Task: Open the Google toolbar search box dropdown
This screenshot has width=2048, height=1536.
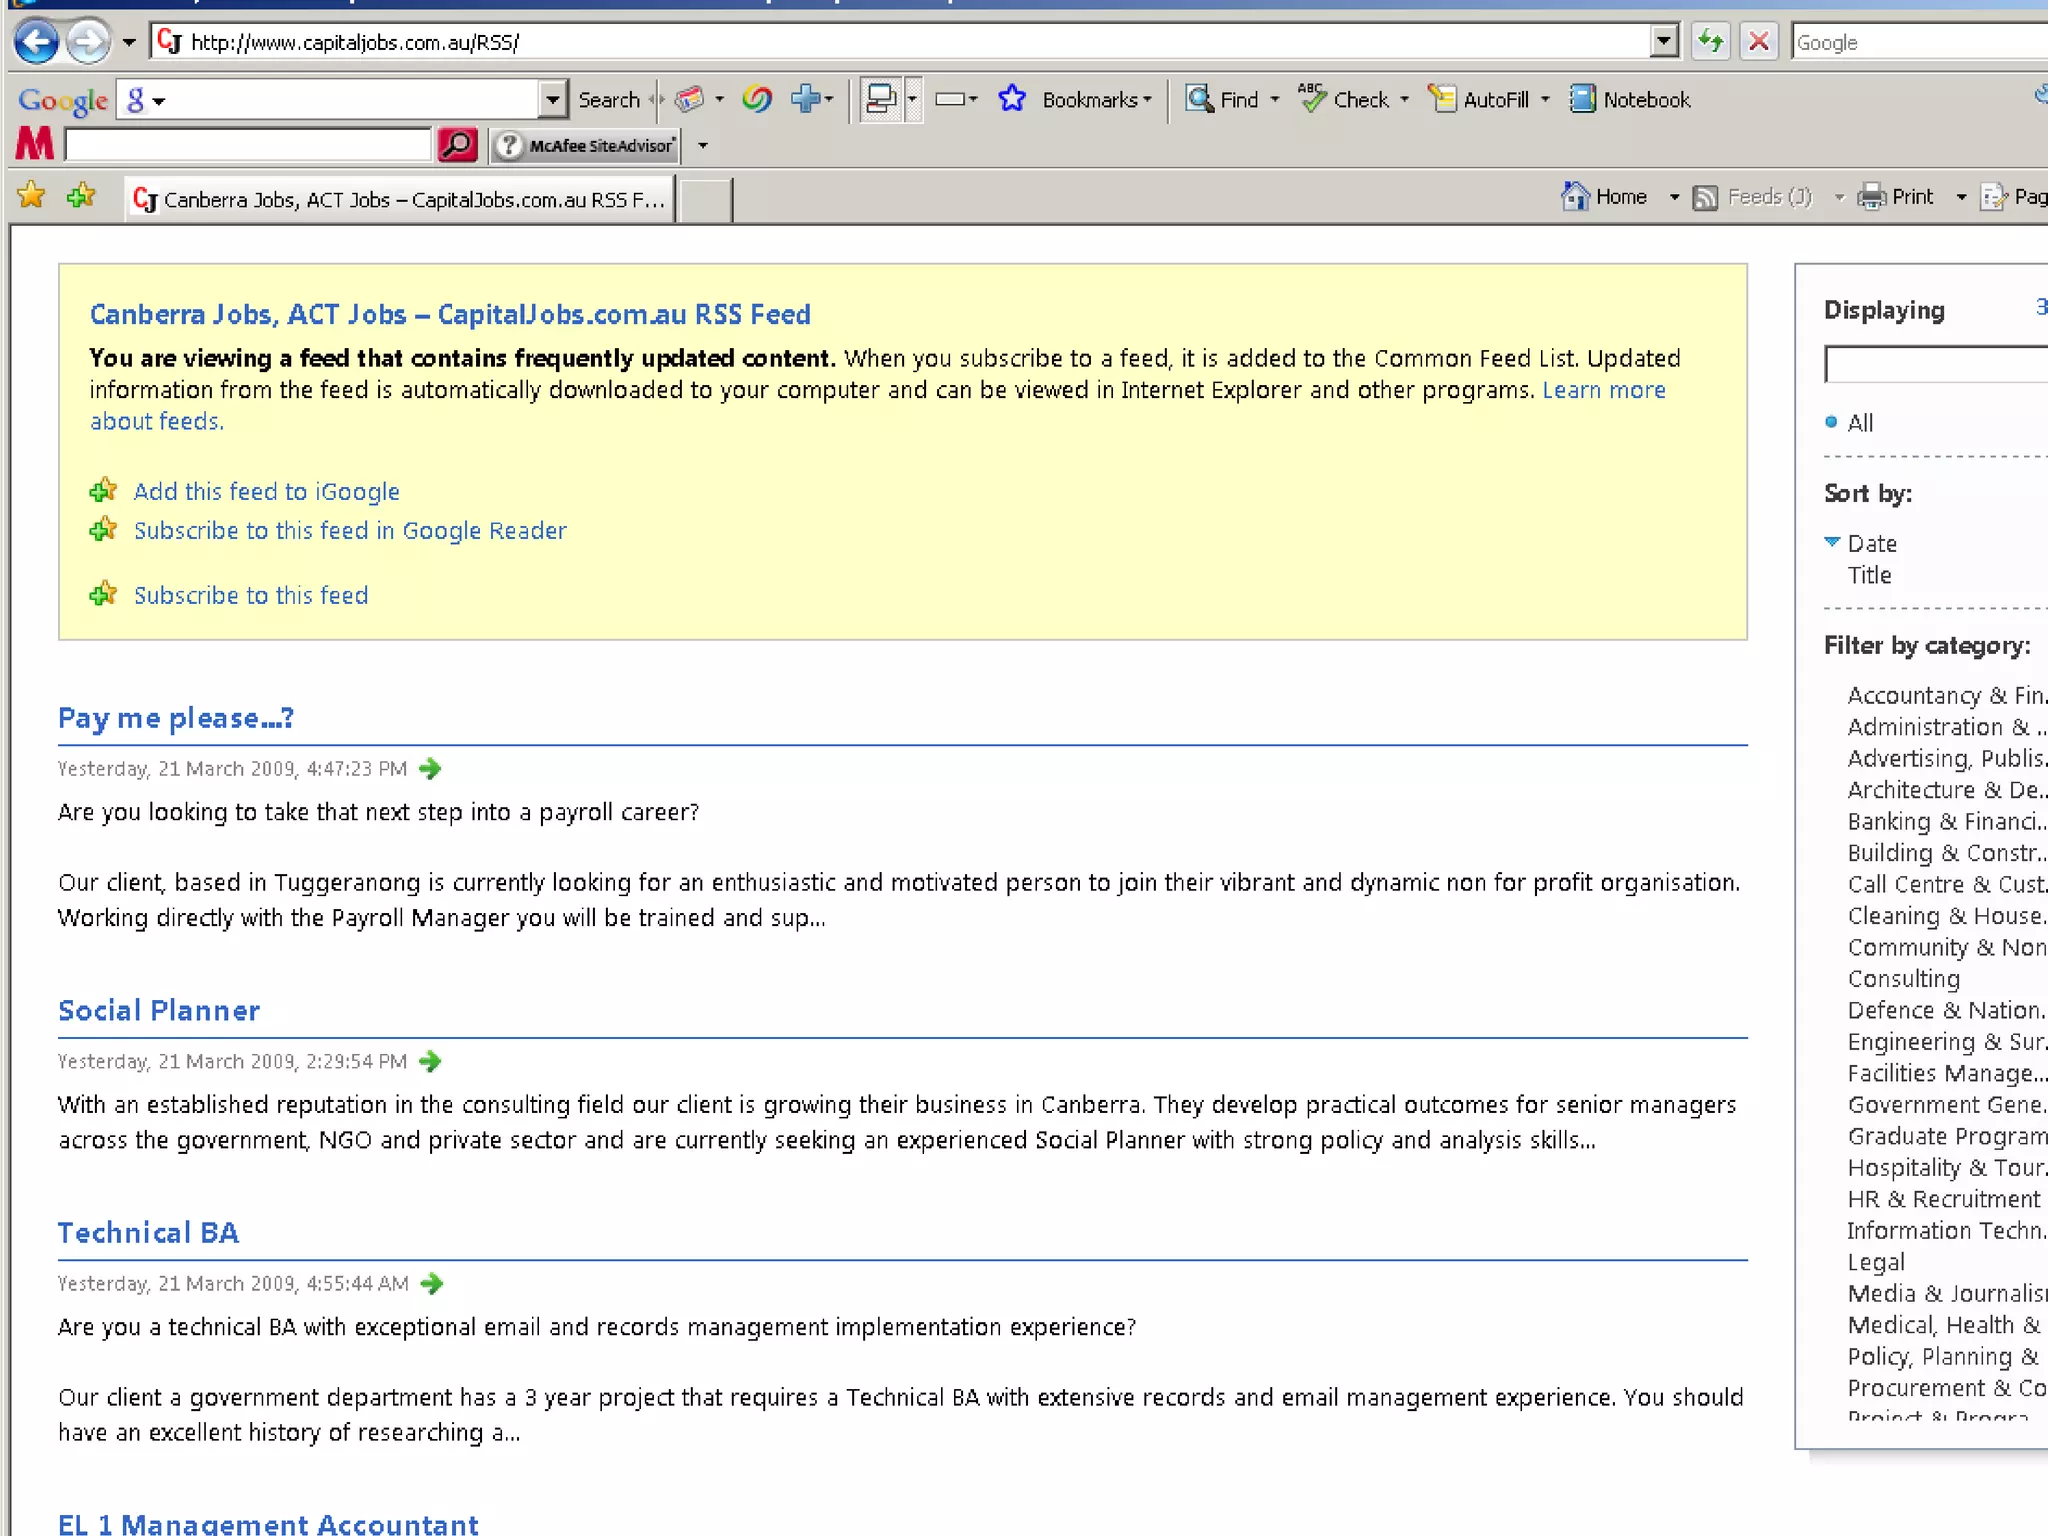Action: (552, 100)
